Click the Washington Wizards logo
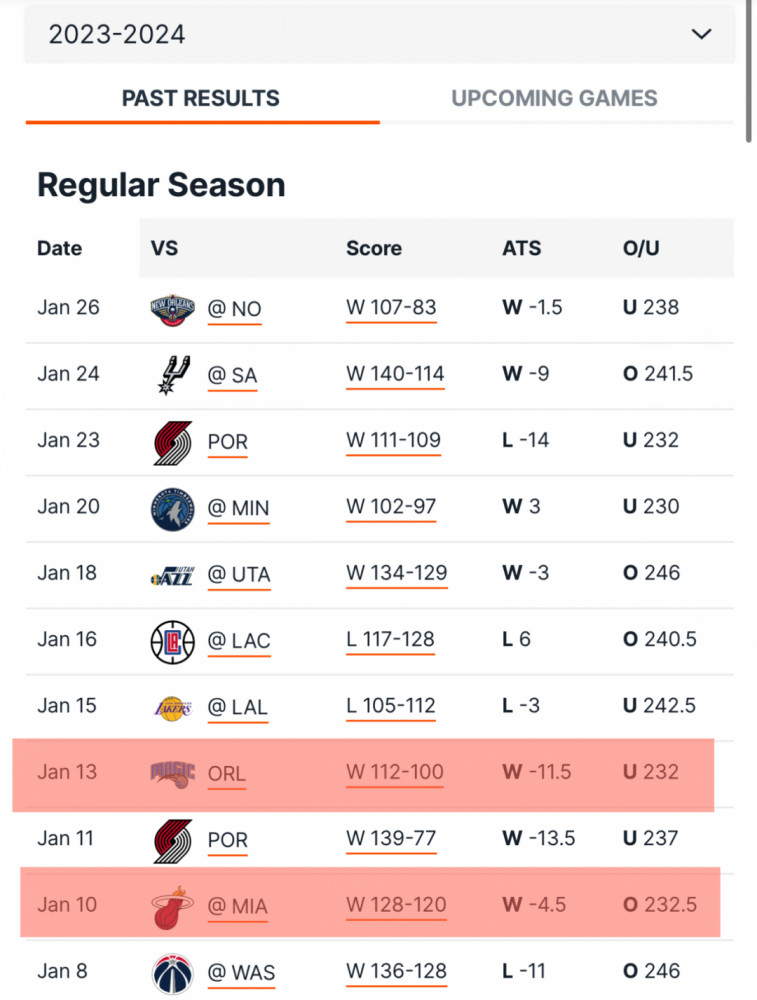Viewport: 757px width, 1000px height. [x=172, y=974]
